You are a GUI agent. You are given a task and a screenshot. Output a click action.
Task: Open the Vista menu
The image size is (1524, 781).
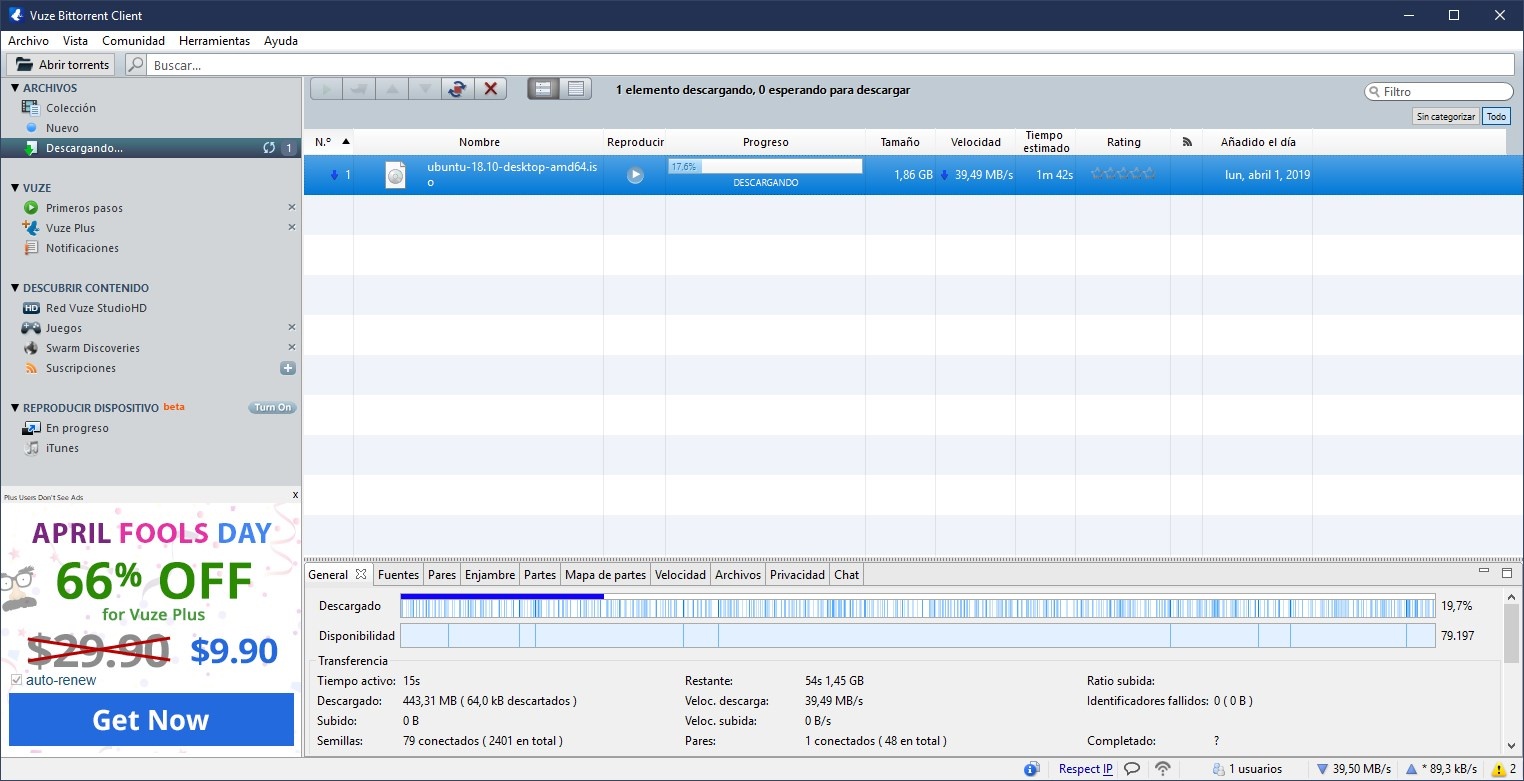click(75, 41)
